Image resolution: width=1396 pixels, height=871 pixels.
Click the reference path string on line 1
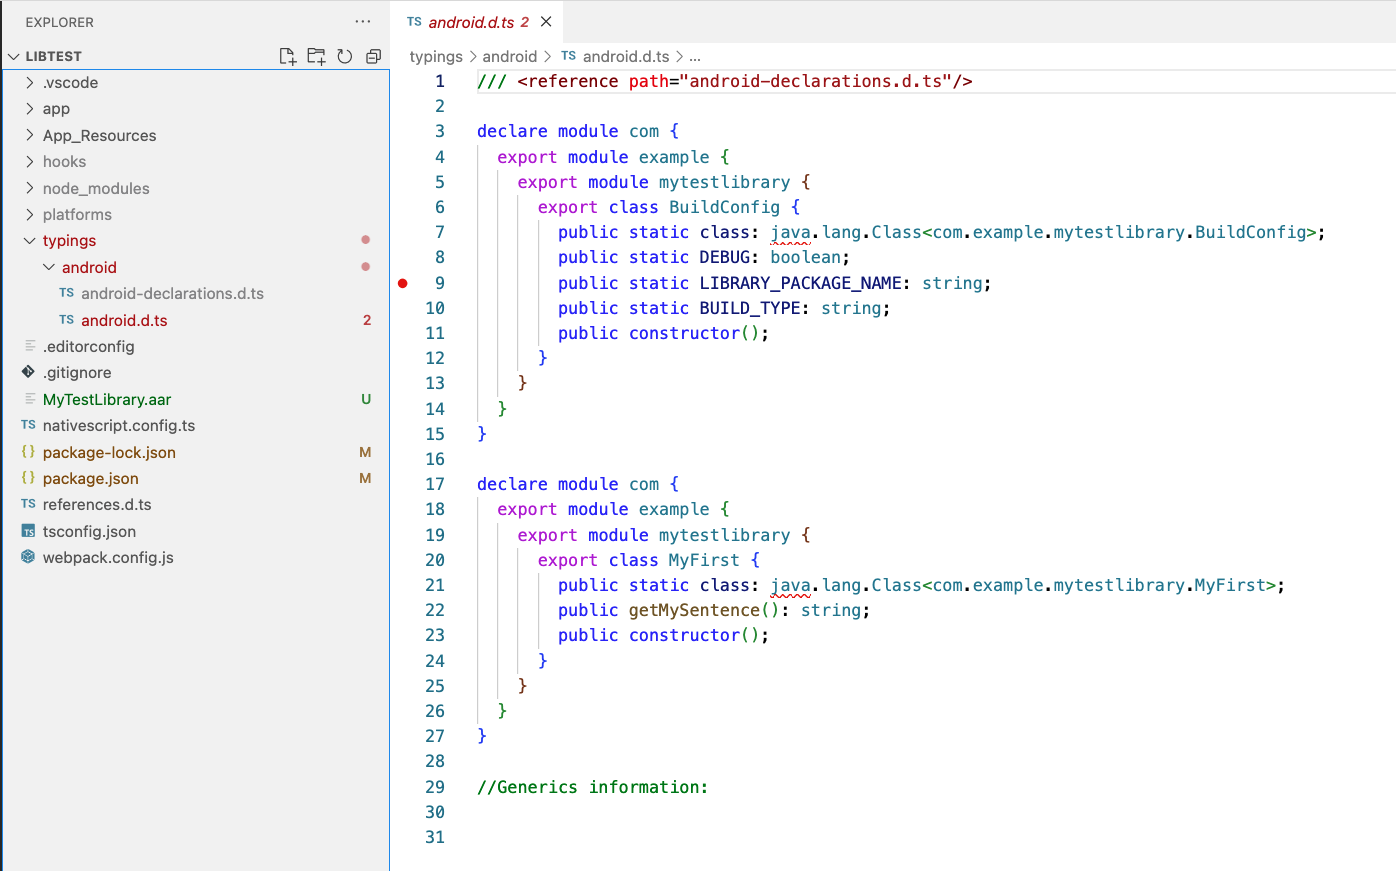(815, 81)
